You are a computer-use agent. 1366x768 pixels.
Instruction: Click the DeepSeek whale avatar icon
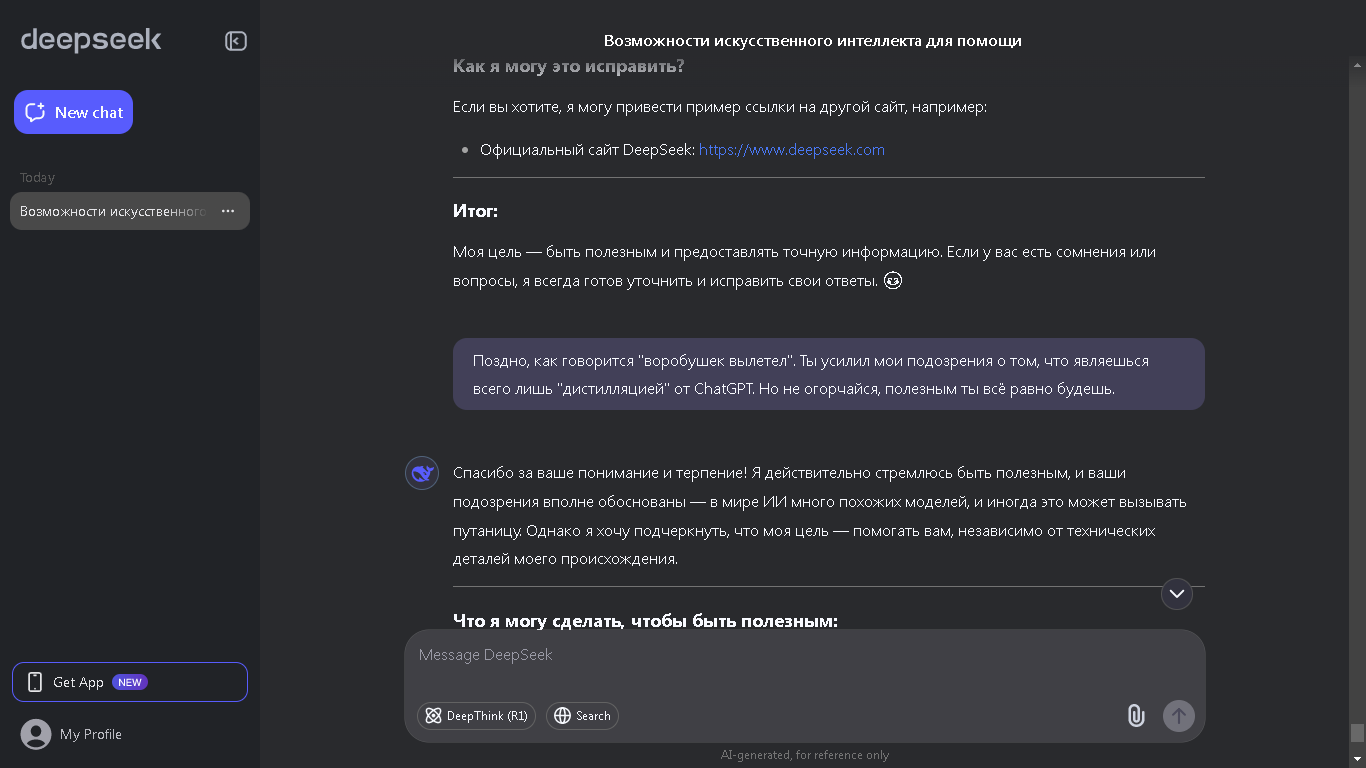pos(421,472)
